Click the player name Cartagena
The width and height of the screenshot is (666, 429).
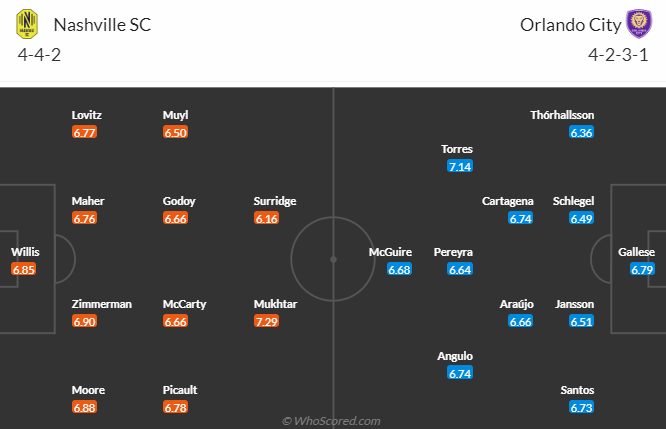(x=507, y=201)
